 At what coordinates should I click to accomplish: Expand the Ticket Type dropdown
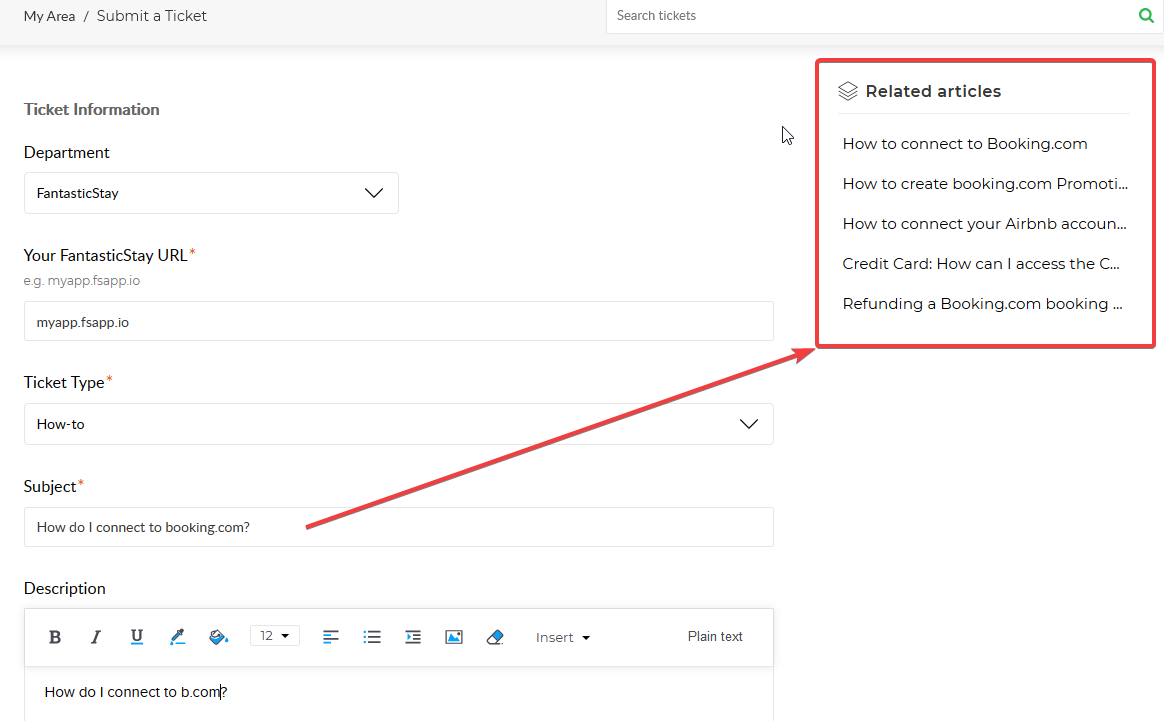coord(399,424)
